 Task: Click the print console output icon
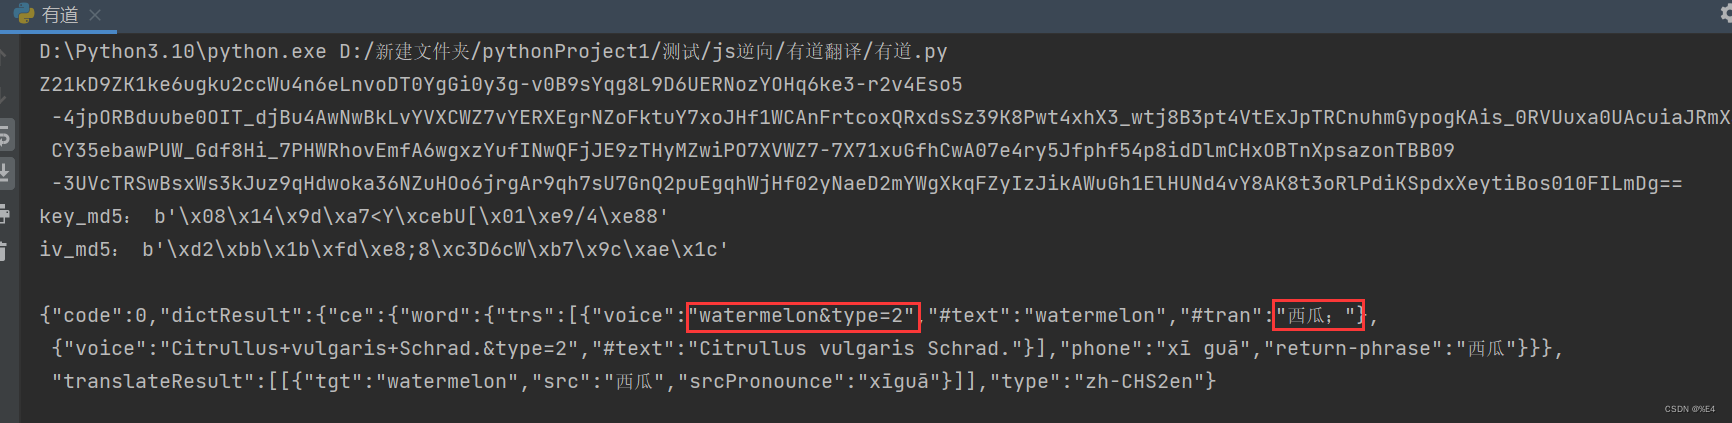(x=5, y=212)
